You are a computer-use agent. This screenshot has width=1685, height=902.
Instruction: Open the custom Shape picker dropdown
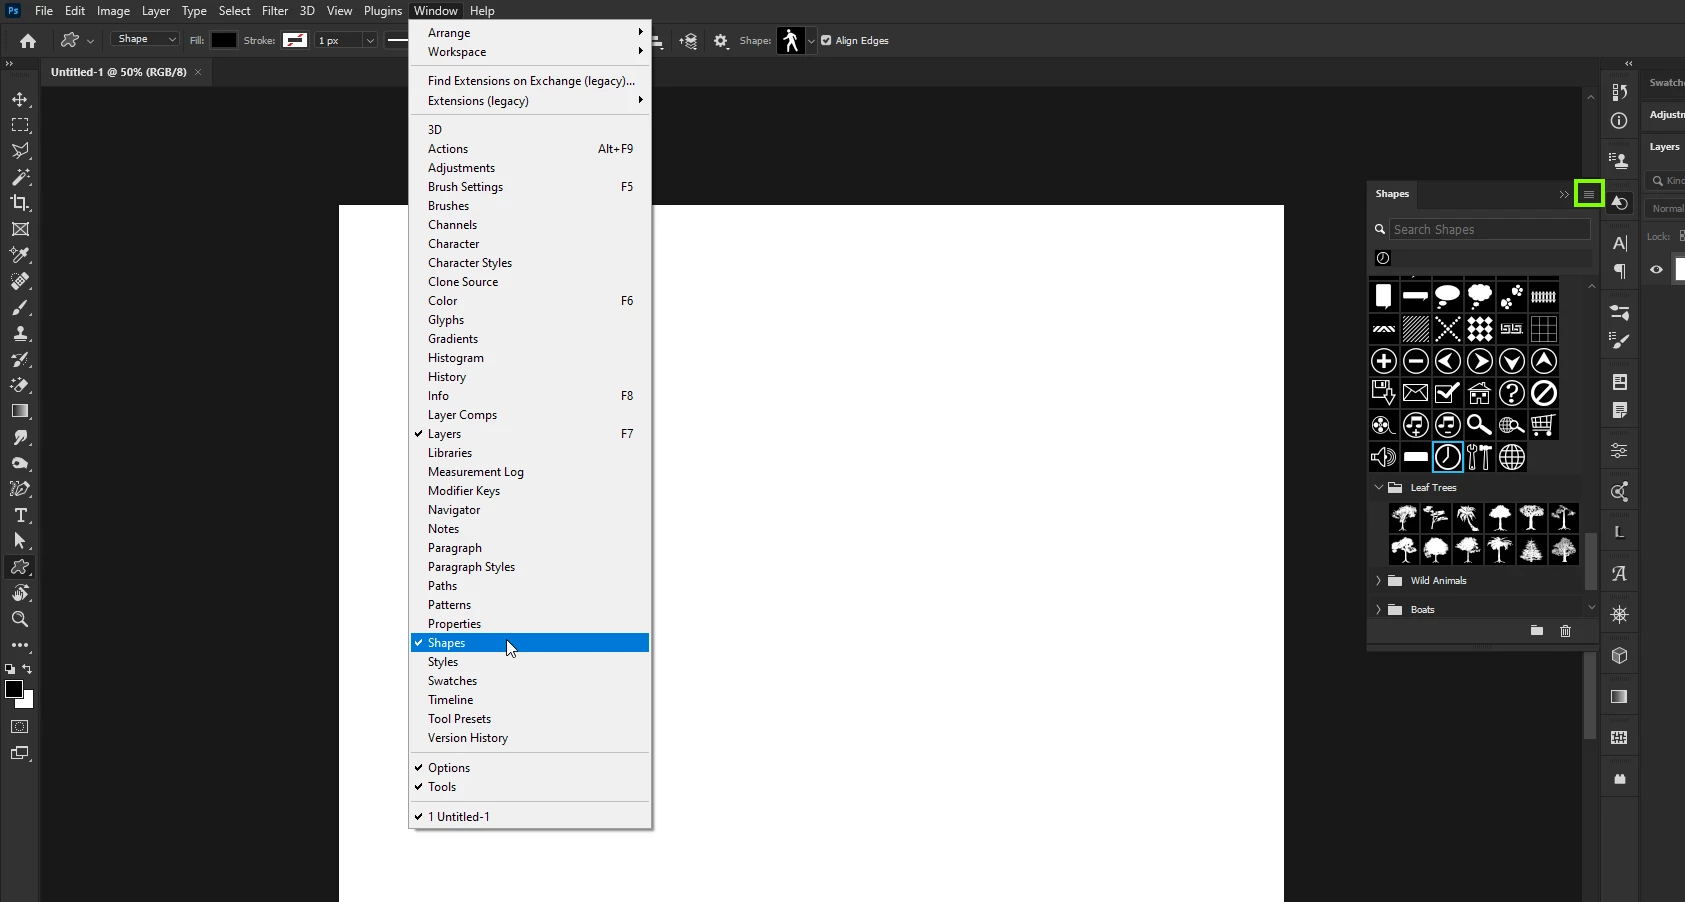pyautogui.click(x=811, y=41)
